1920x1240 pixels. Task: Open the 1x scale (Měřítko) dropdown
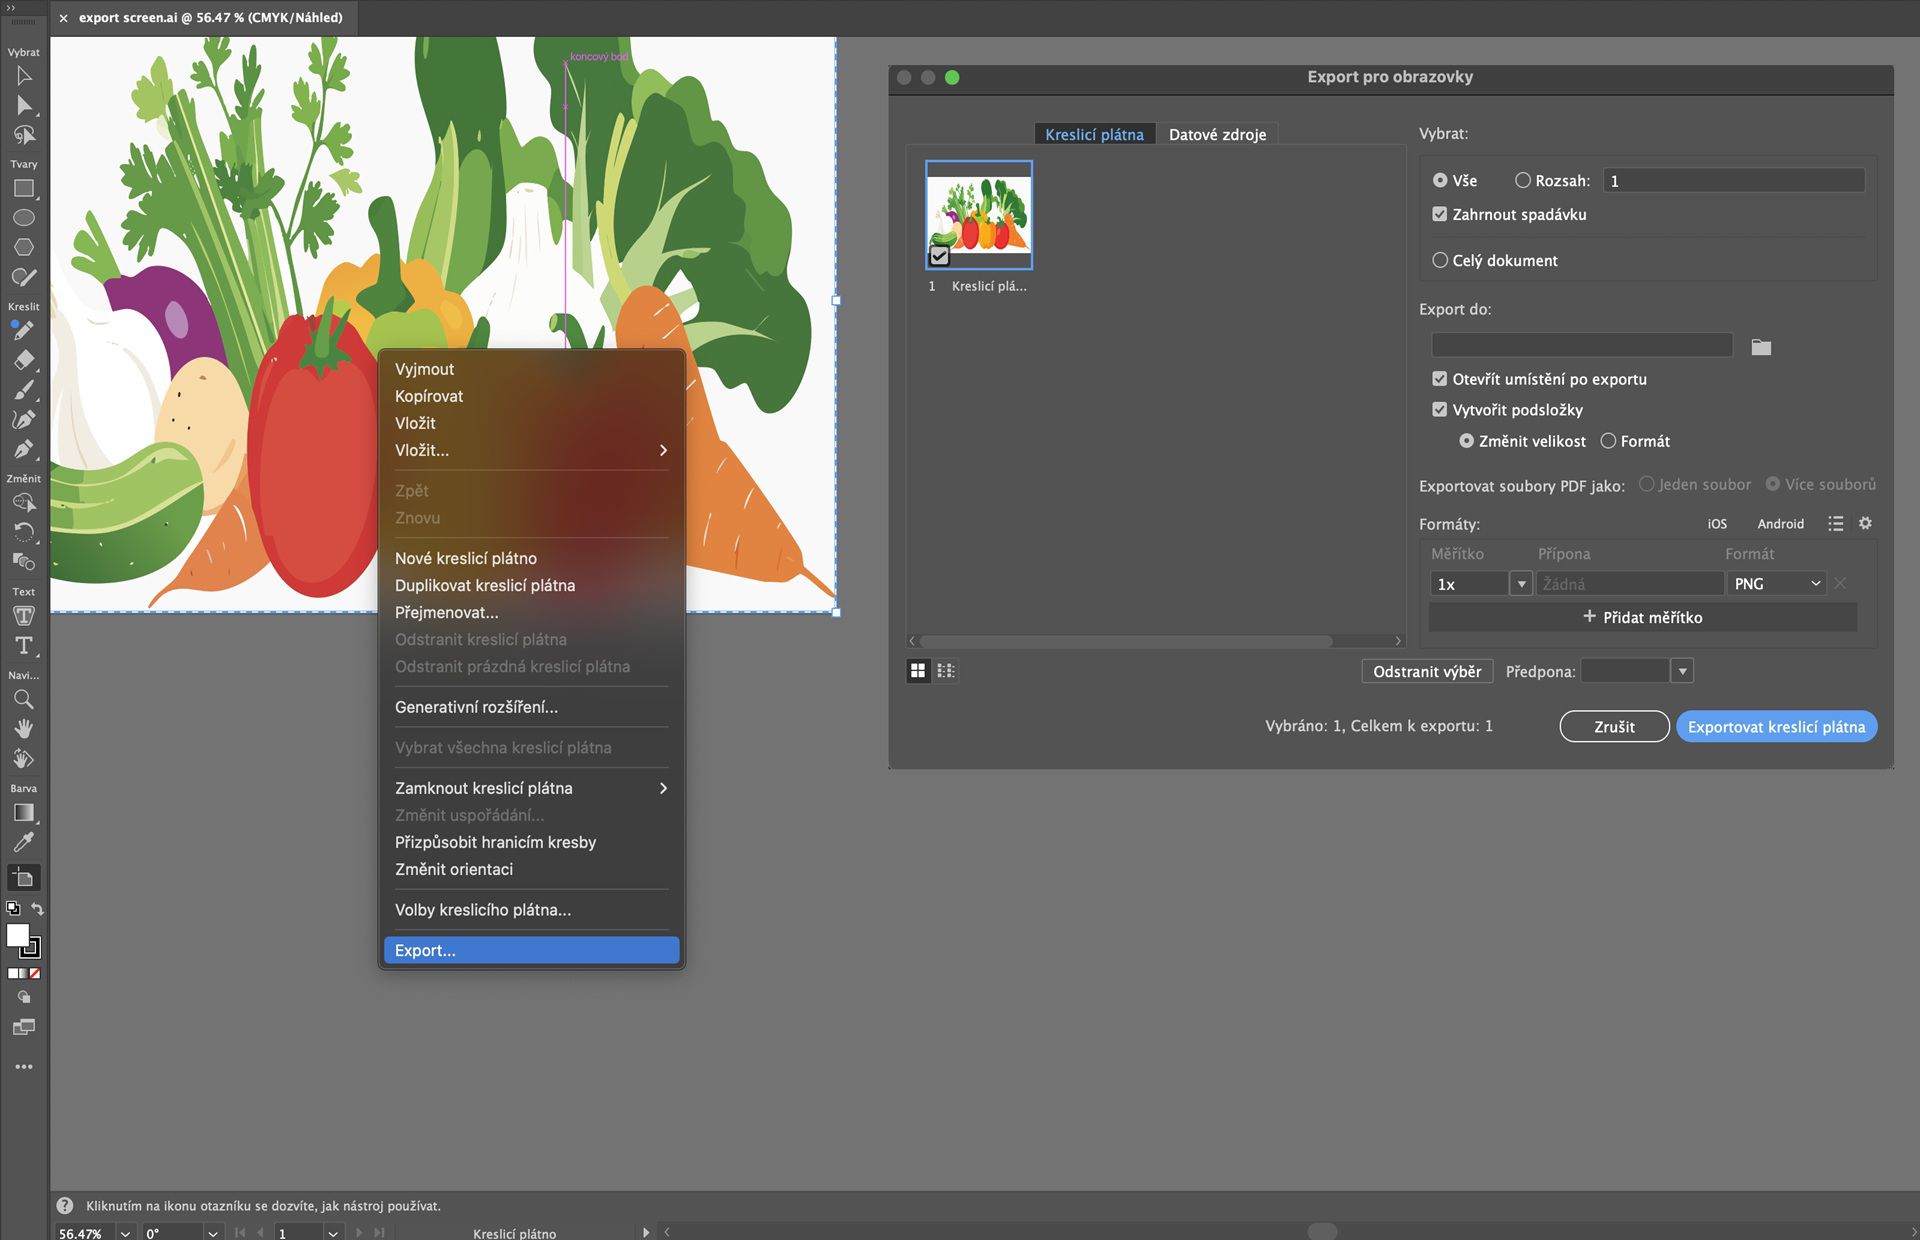[x=1521, y=583]
